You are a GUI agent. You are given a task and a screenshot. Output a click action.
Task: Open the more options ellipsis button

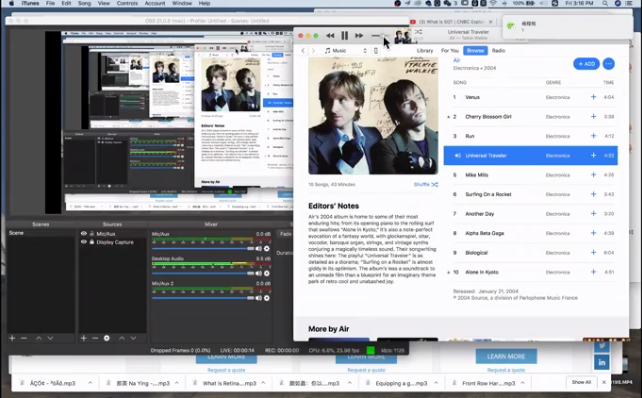coord(608,64)
